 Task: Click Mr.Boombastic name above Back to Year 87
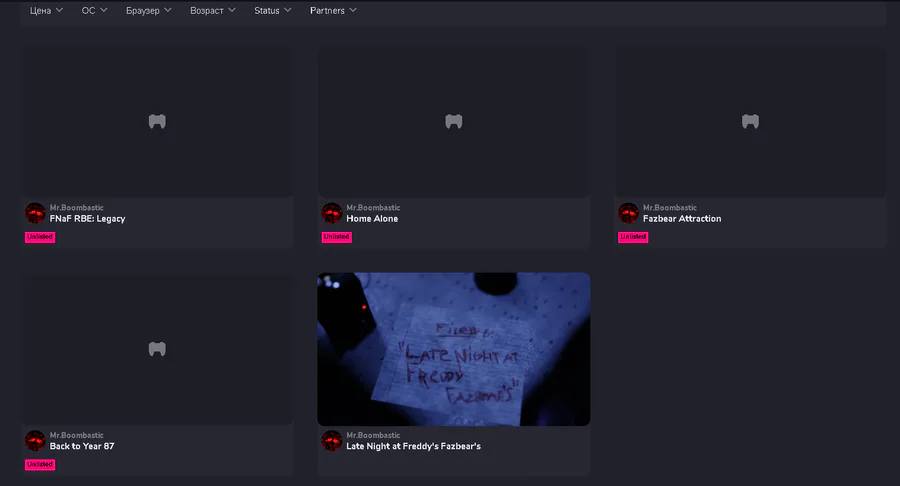pos(76,436)
